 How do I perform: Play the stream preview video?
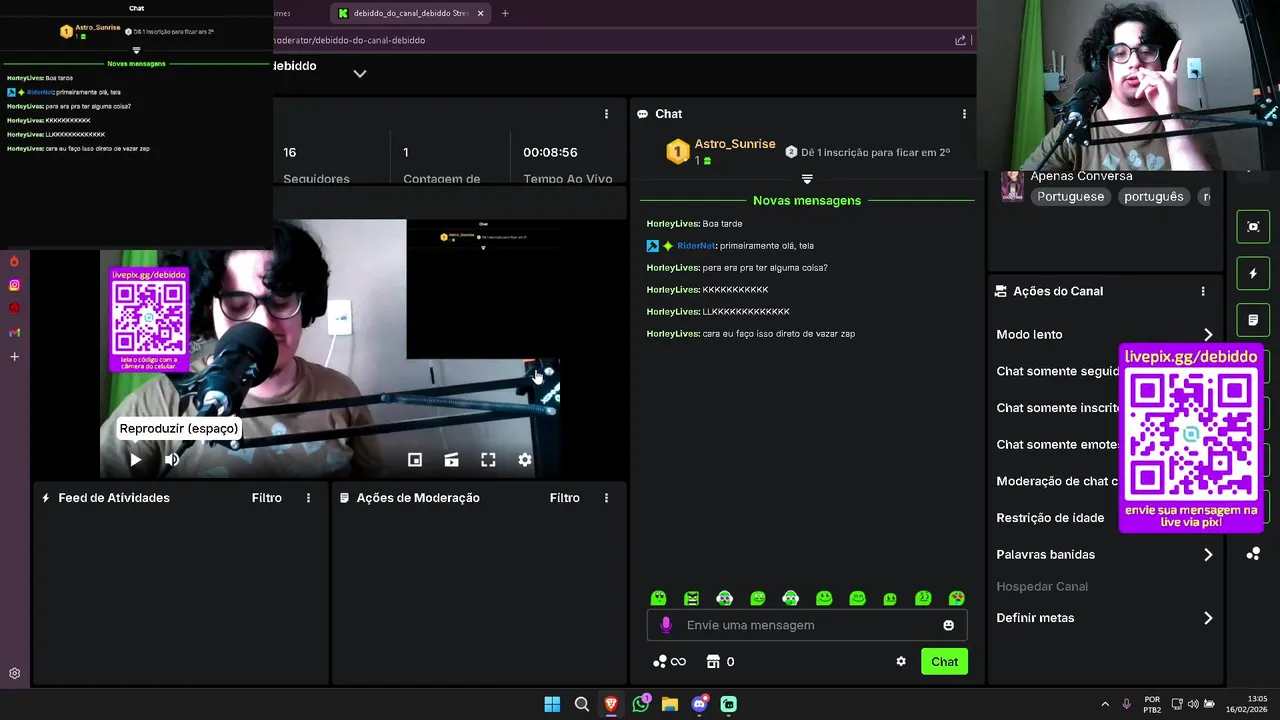point(136,460)
